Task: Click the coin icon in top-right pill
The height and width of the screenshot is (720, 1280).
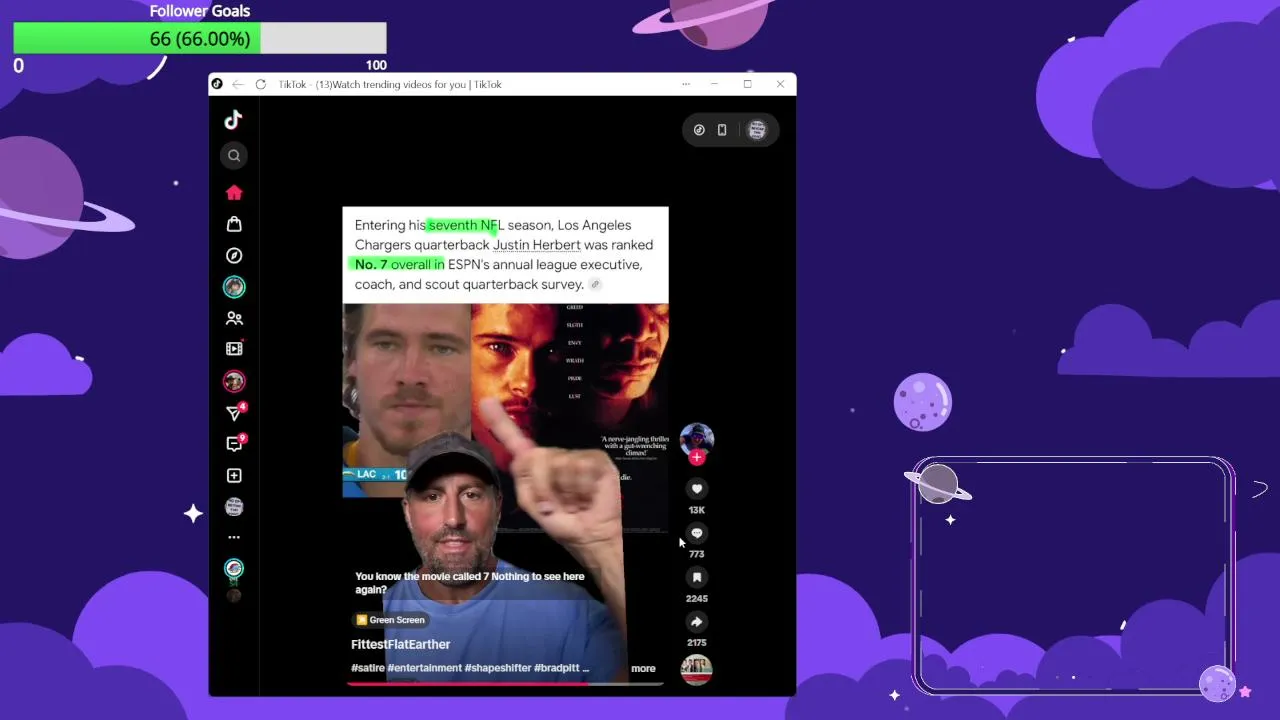Action: (699, 130)
